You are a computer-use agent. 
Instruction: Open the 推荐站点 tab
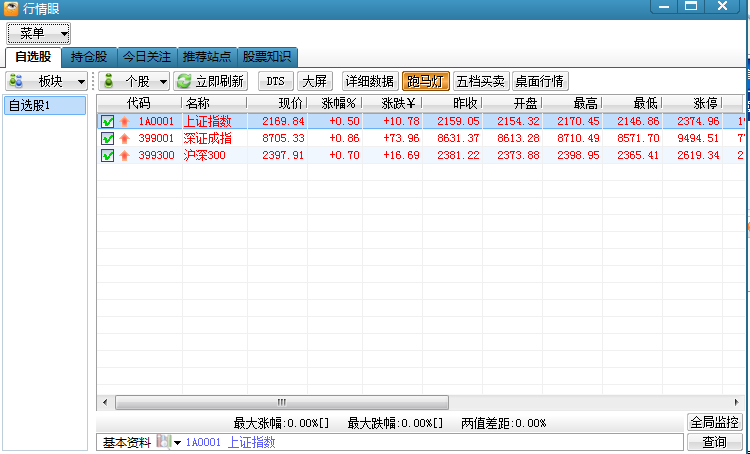coord(207,57)
